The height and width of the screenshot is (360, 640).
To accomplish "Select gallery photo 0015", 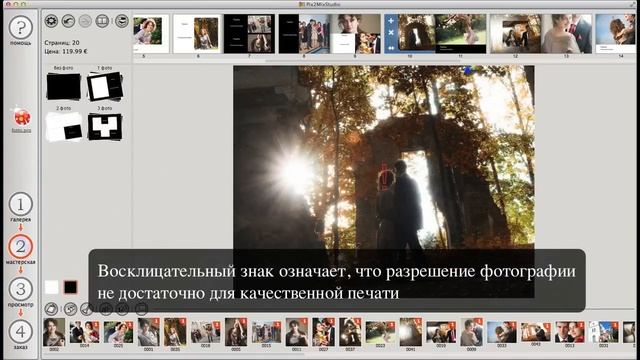I will coord(267,332).
